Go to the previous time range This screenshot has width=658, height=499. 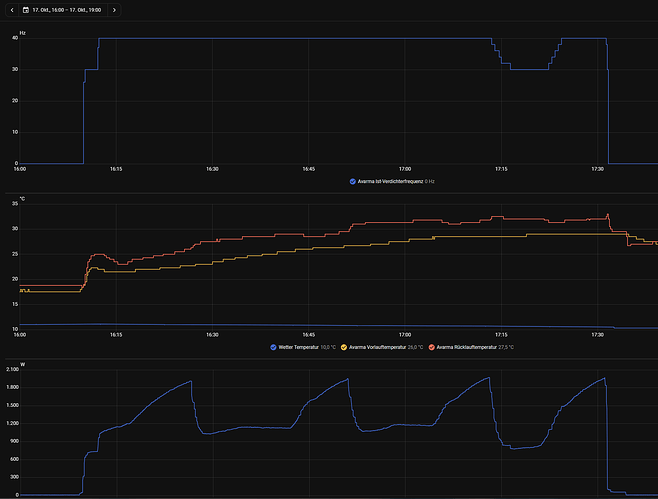pos(12,10)
